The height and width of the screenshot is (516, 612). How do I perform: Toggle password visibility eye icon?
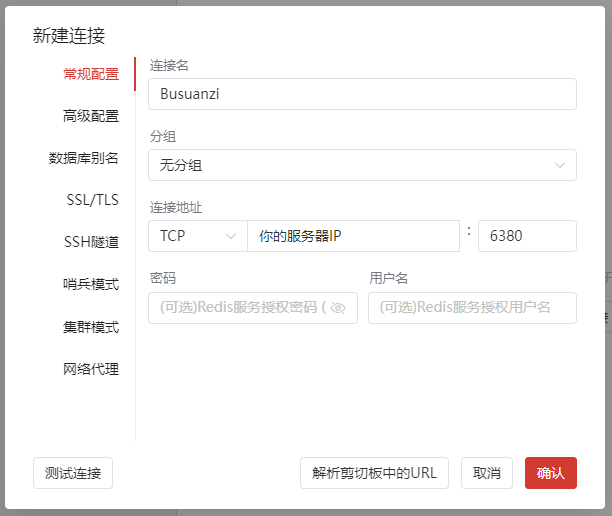pos(337,308)
